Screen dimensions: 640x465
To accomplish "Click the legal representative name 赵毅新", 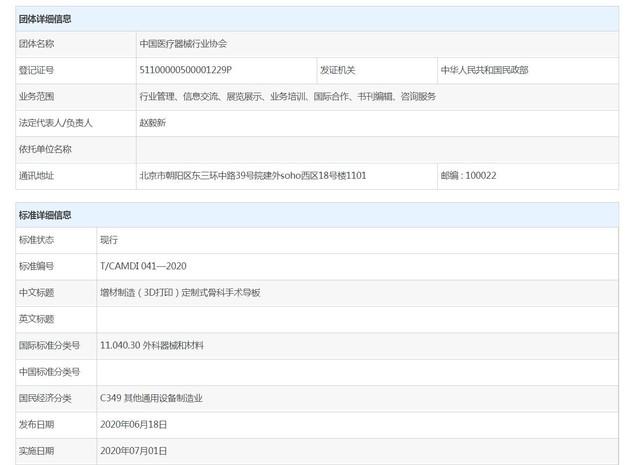I will pyautogui.click(x=153, y=123).
